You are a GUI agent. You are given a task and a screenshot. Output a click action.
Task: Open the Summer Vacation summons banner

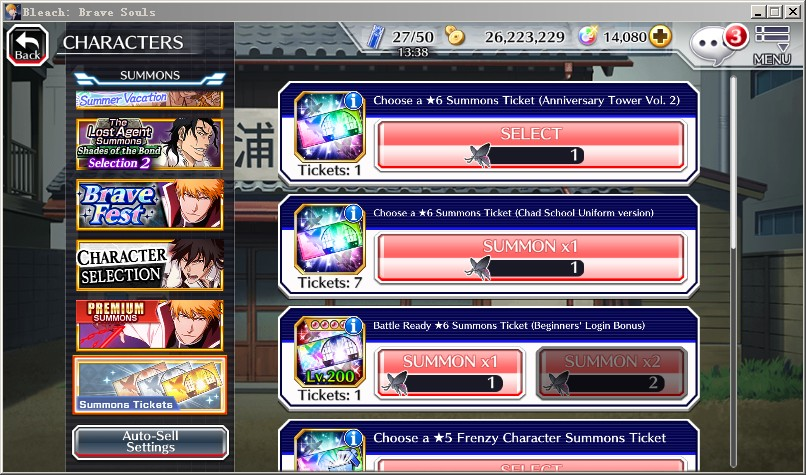[x=150, y=100]
